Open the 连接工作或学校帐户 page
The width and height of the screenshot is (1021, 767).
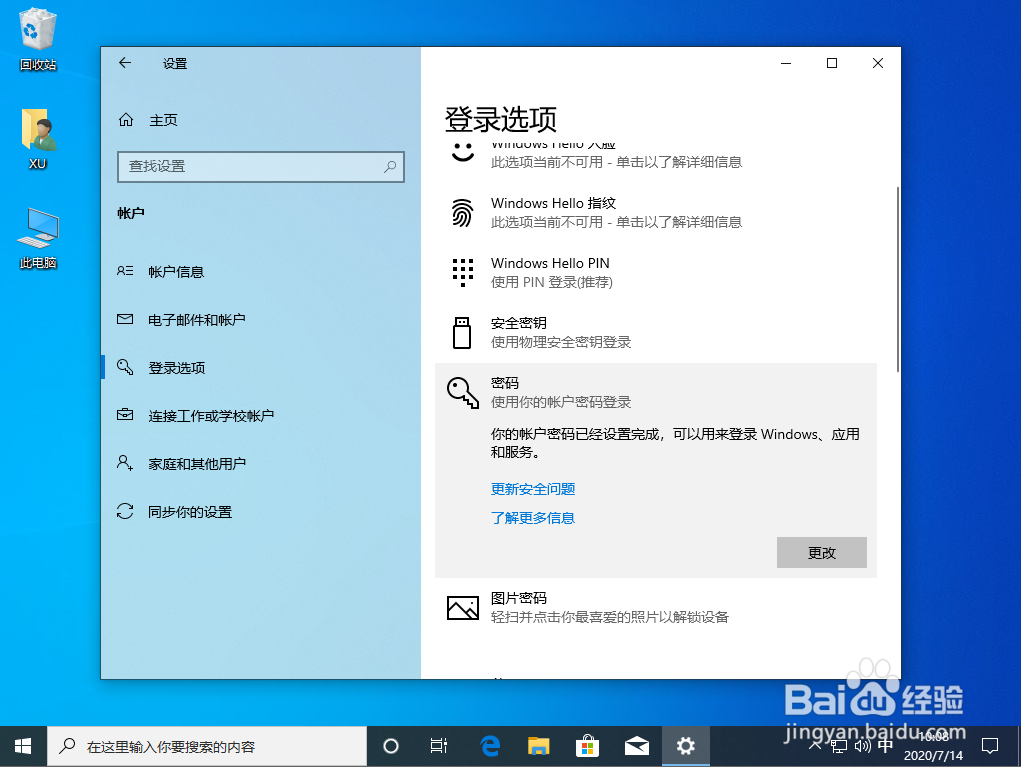coord(210,415)
